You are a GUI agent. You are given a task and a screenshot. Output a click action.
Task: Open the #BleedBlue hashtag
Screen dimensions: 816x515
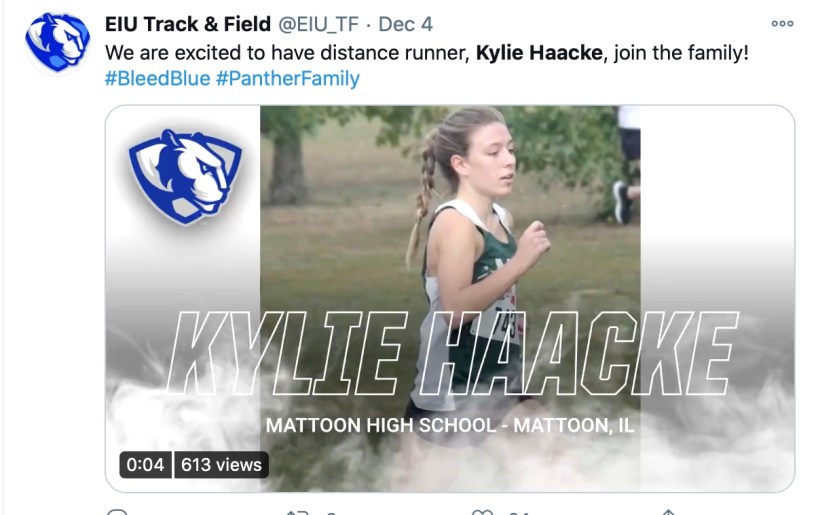pyautogui.click(x=157, y=78)
